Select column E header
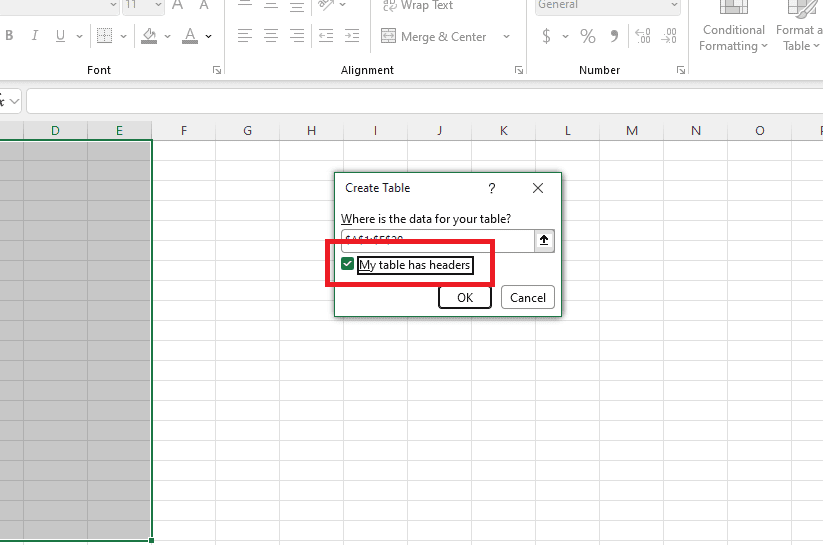The width and height of the screenshot is (823, 545). click(x=119, y=131)
